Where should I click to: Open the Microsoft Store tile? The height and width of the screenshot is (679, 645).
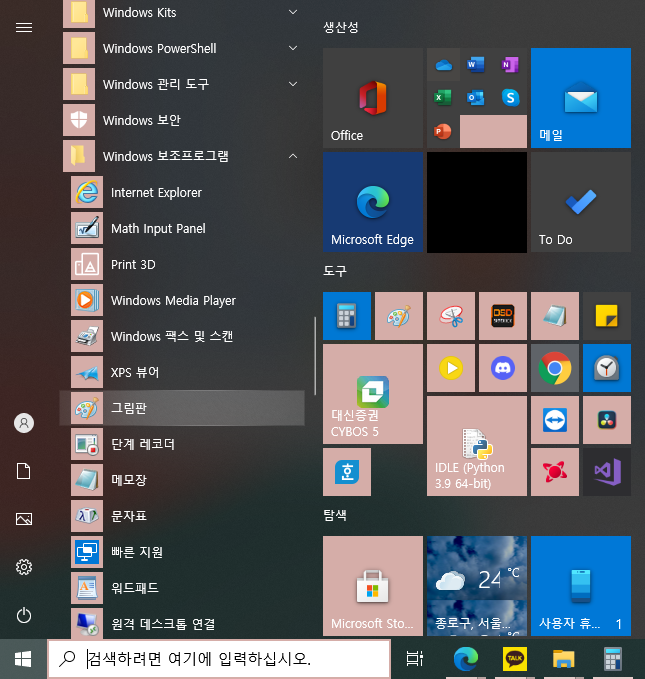pos(373,586)
